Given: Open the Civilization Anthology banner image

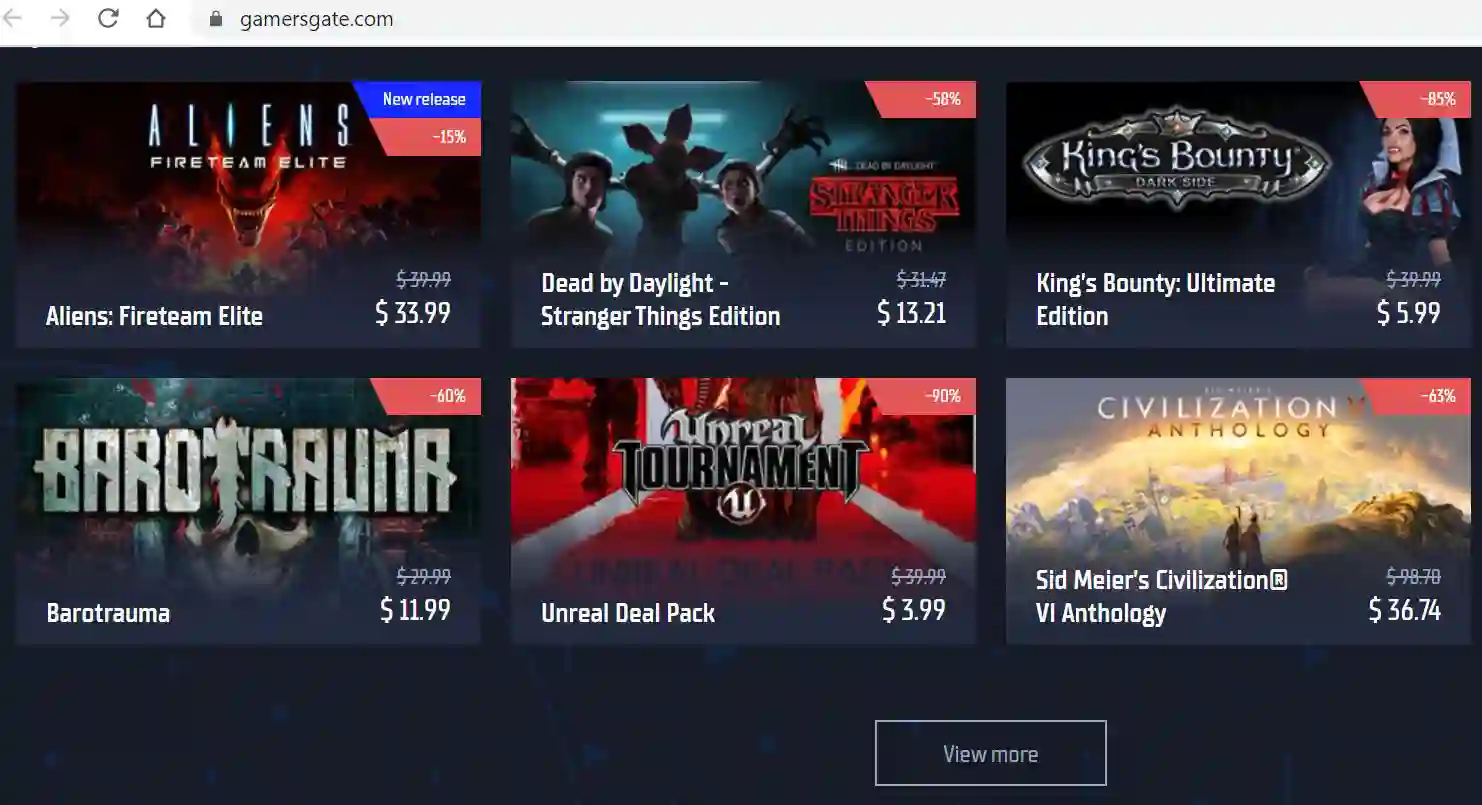Looking at the screenshot, I should click(x=1238, y=467).
